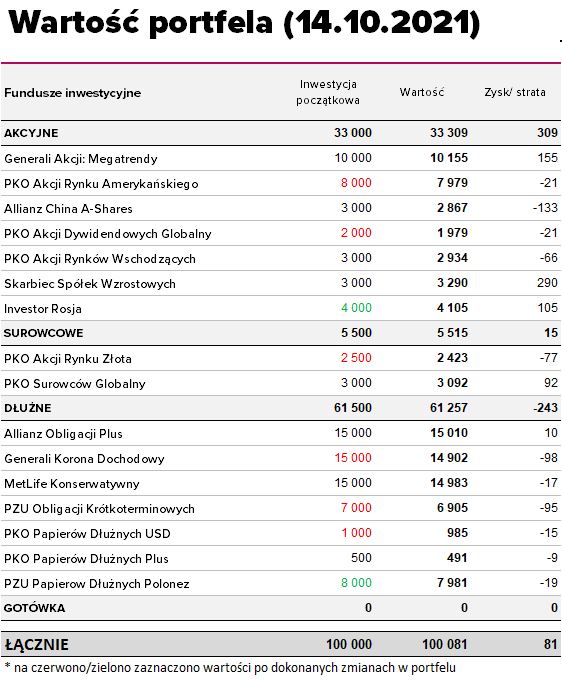Click the value 7 981

pyautogui.click(x=452, y=583)
